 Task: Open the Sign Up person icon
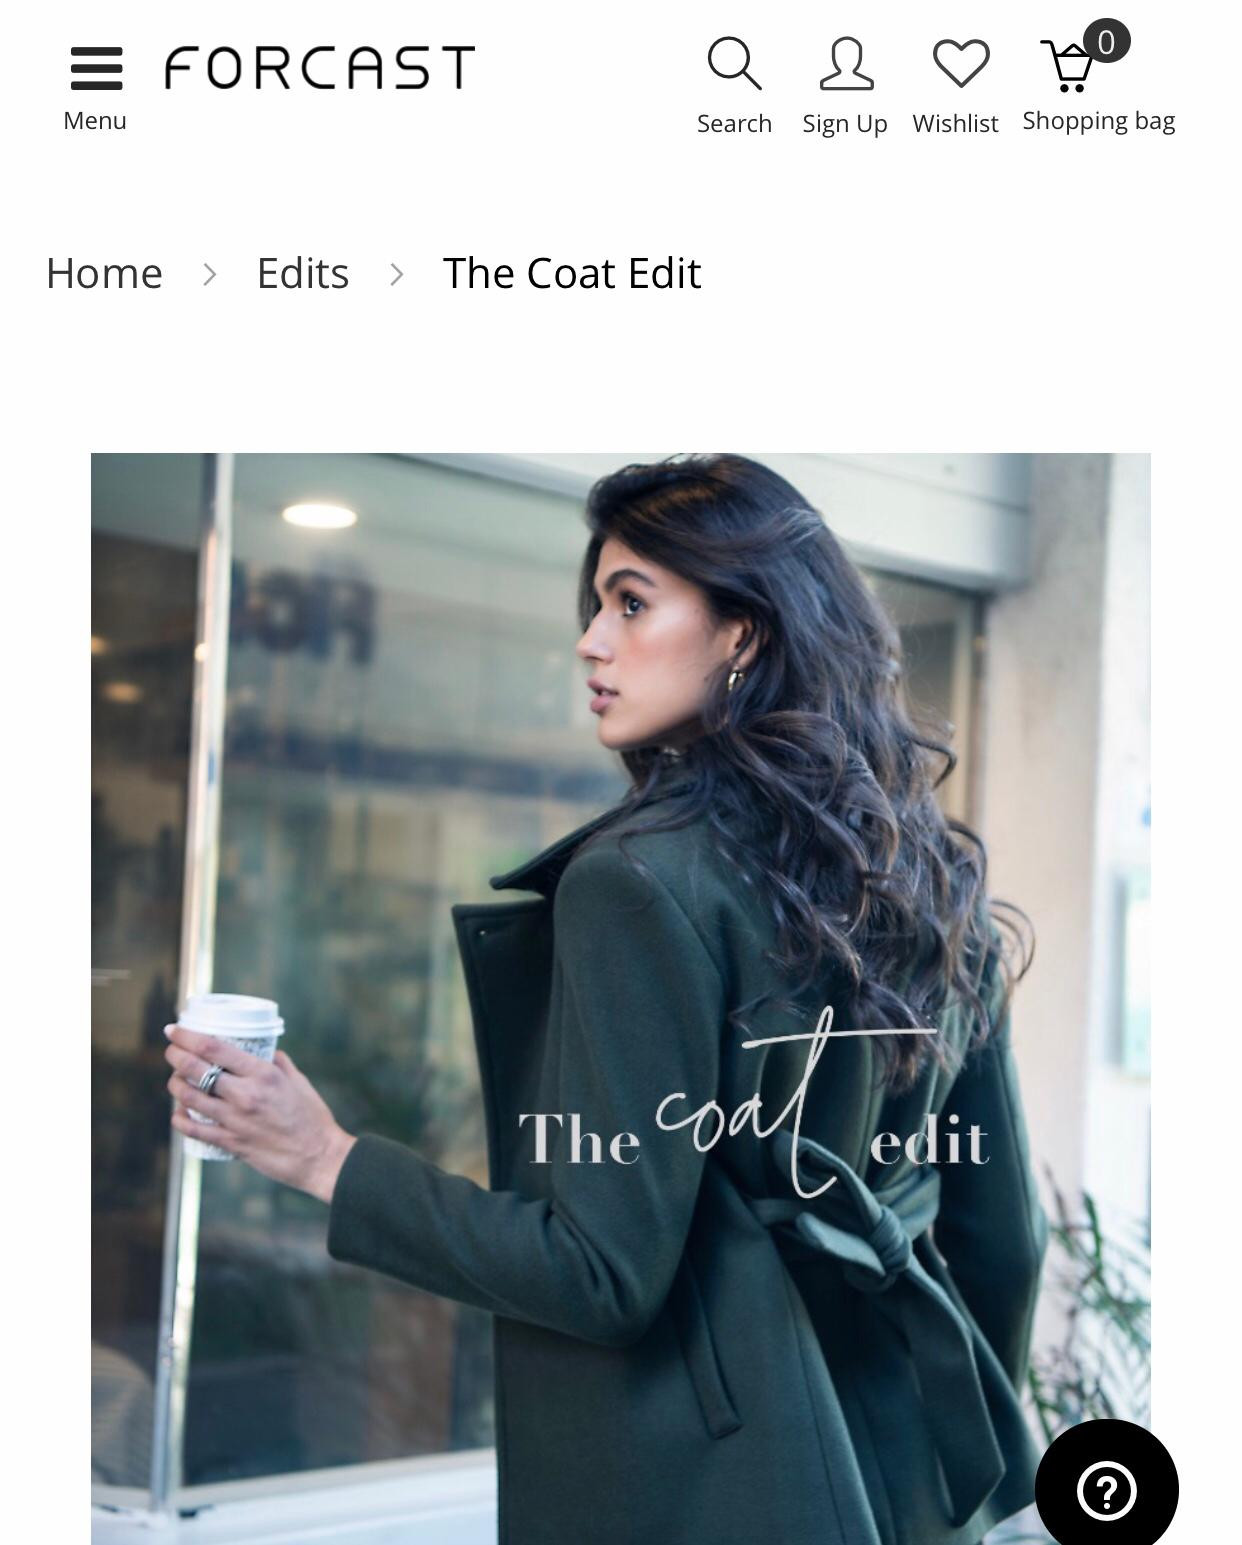point(846,64)
